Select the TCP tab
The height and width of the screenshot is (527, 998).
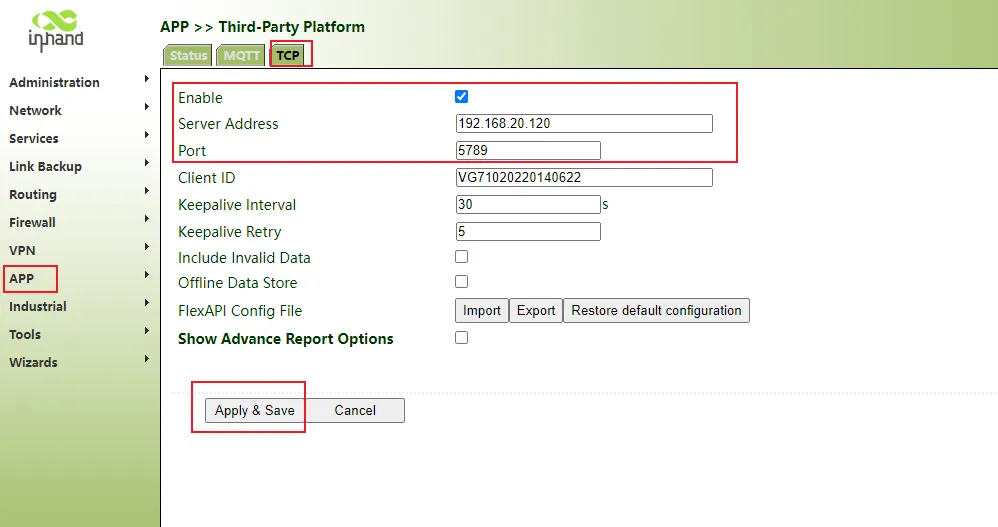point(288,55)
